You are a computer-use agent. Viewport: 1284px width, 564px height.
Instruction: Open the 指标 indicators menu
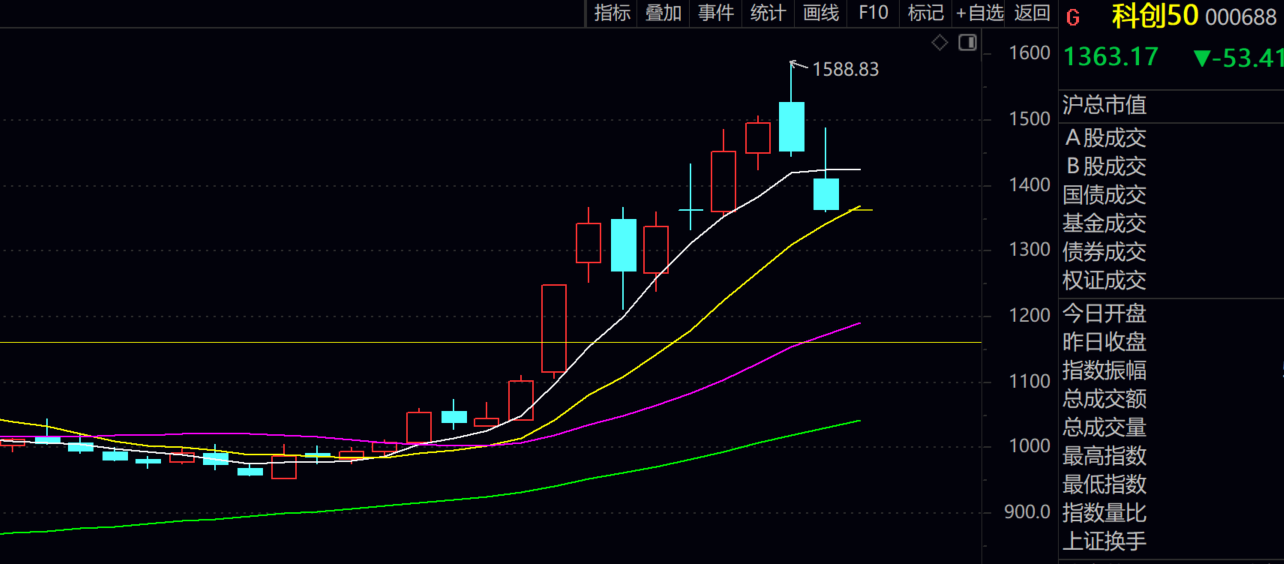[x=612, y=13]
